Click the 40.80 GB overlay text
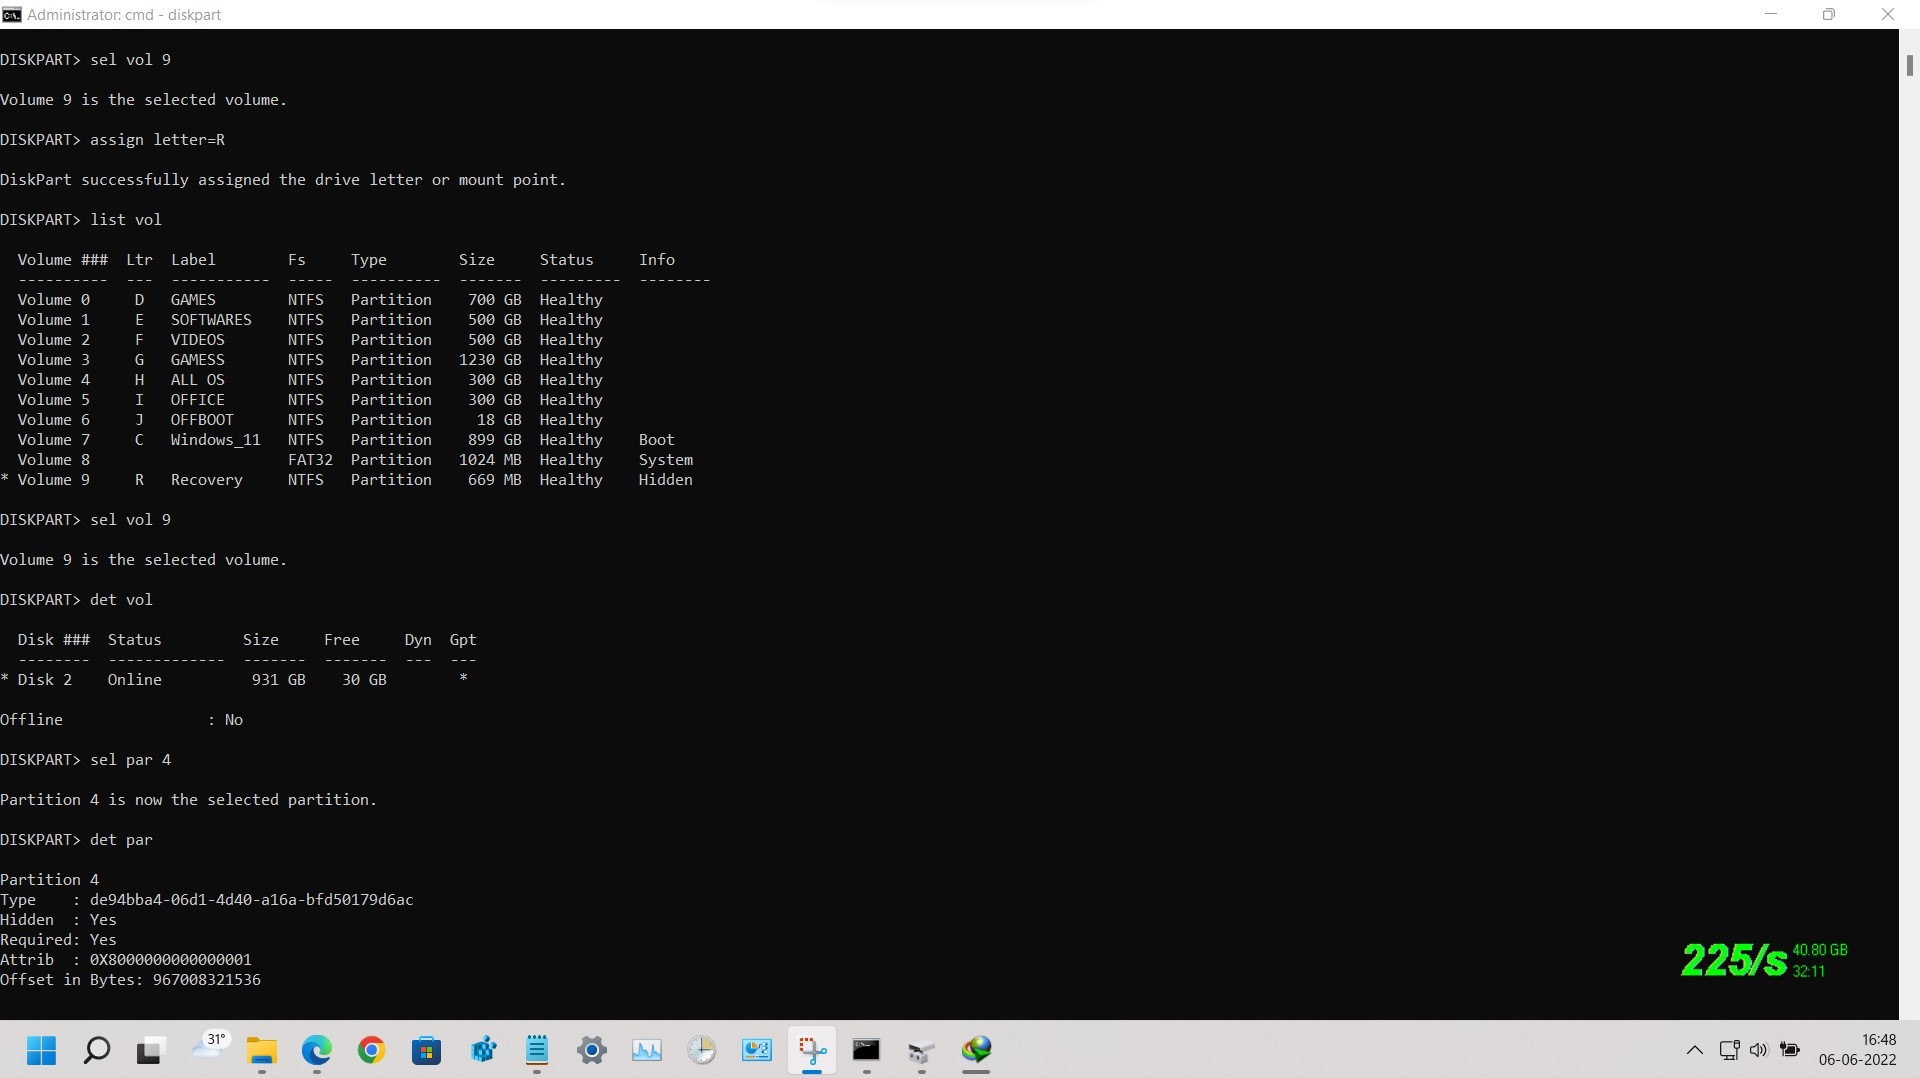Viewport: 1920px width, 1078px height. 1819,950
